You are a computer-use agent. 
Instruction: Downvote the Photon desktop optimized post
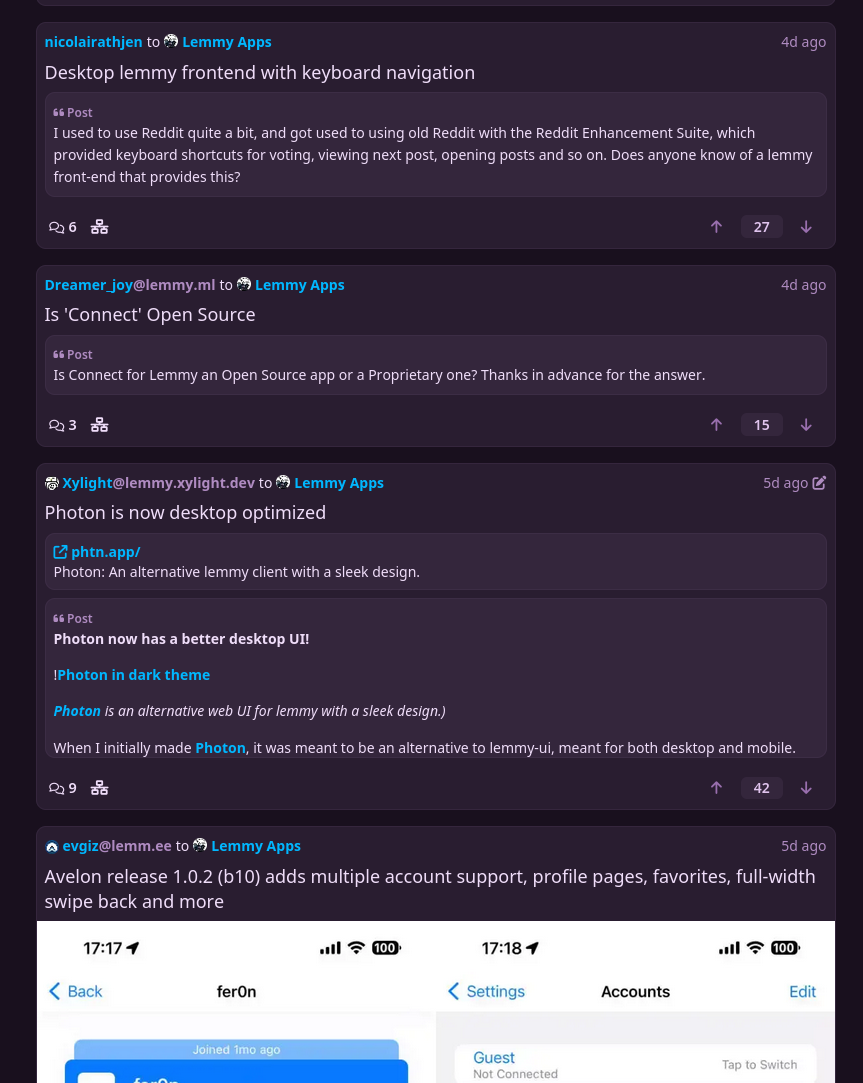[806, 787]
